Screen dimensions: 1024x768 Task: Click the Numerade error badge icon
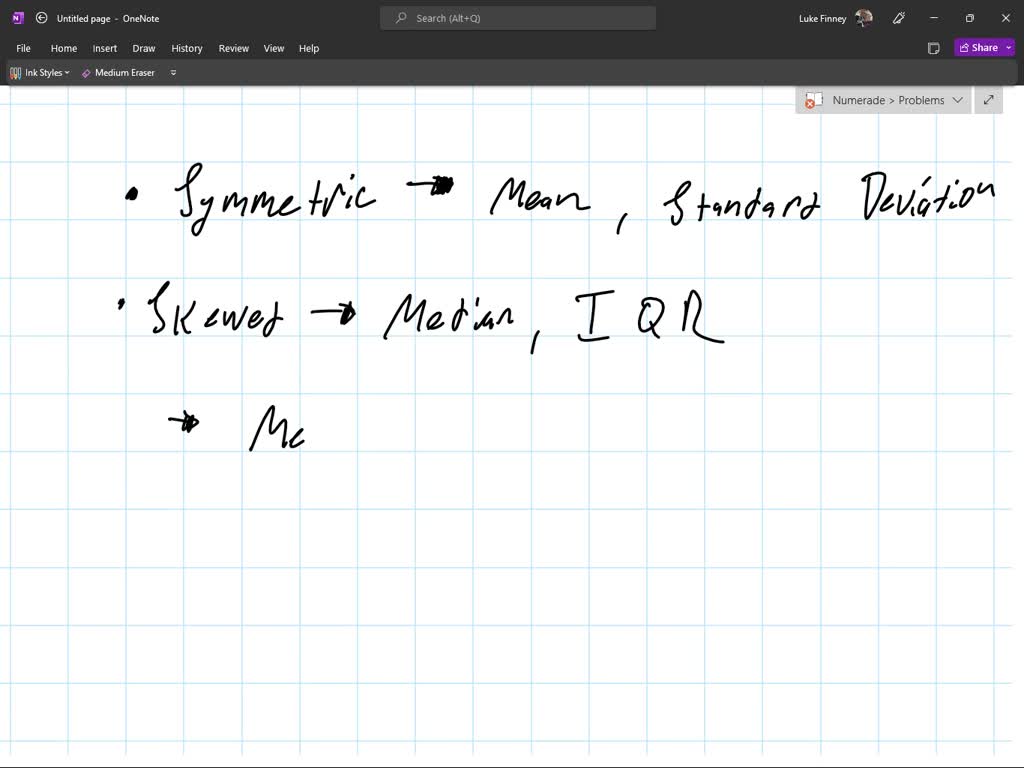[813, 100]
